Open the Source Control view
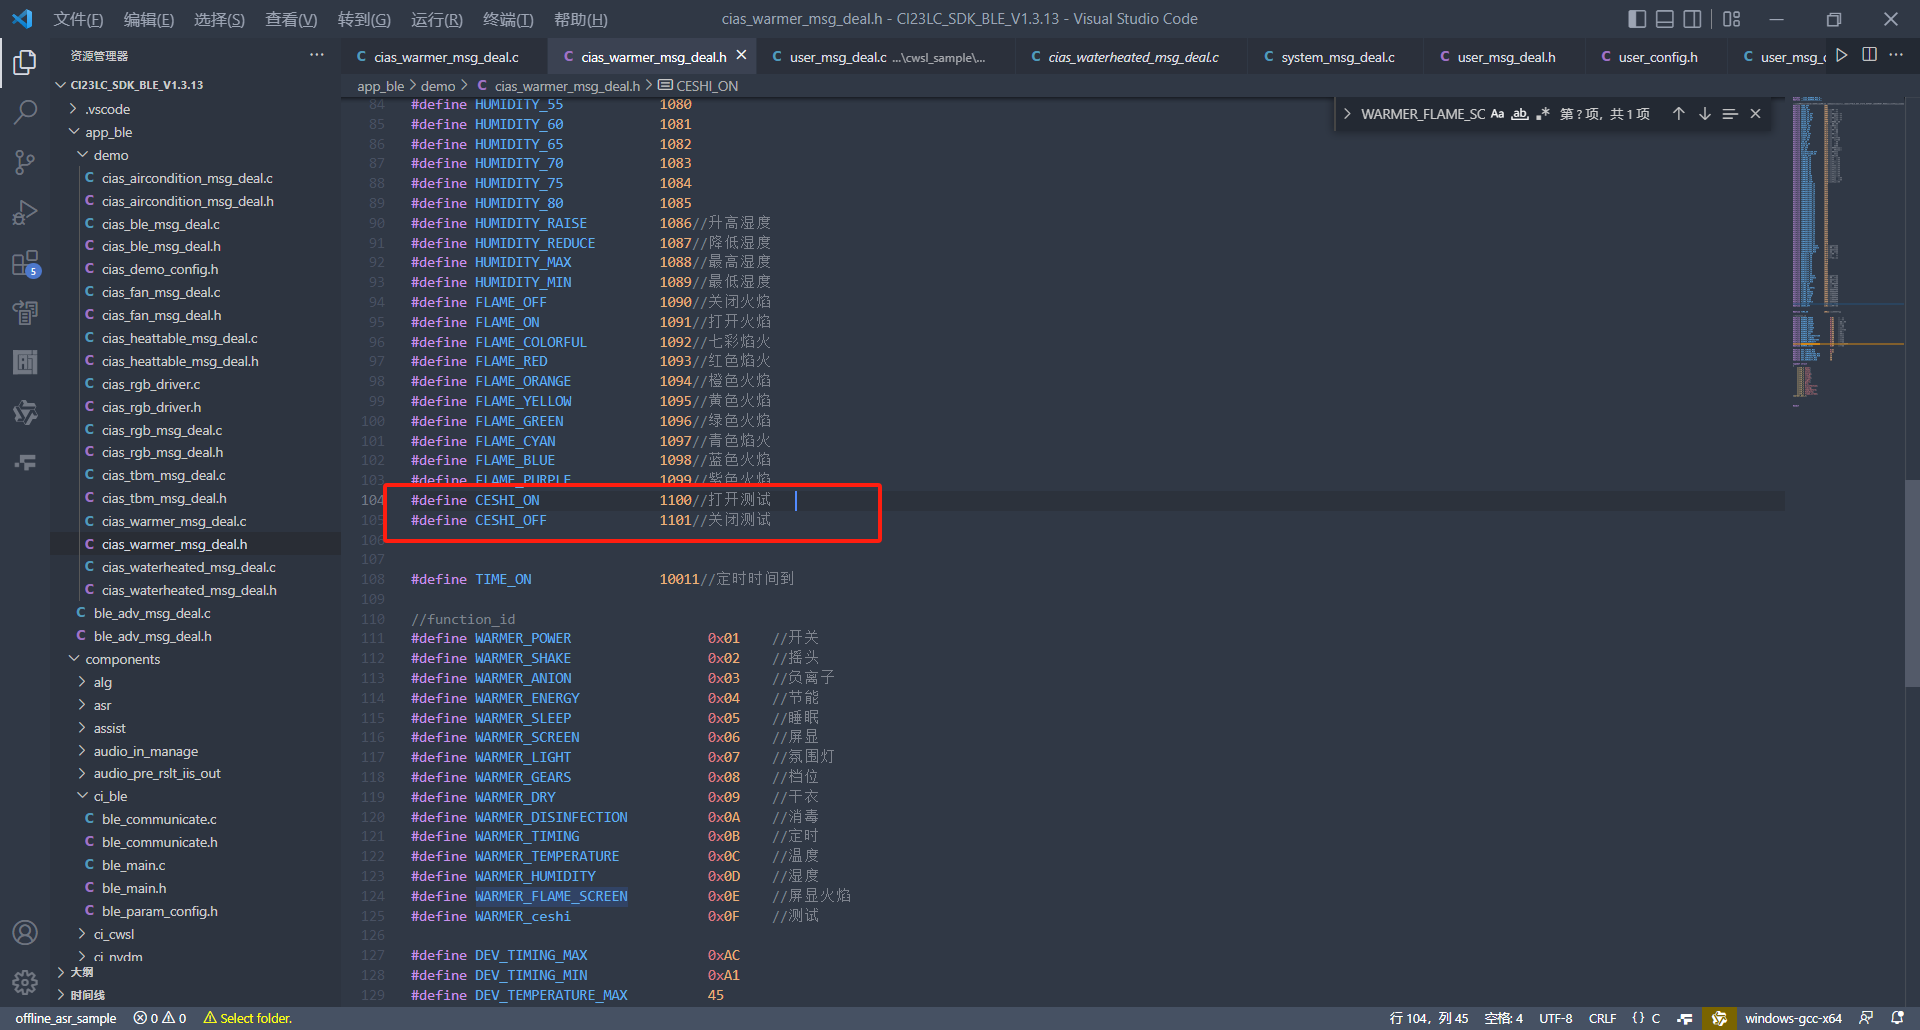The image size is (1920, 1030). click(x=25, y=162)
